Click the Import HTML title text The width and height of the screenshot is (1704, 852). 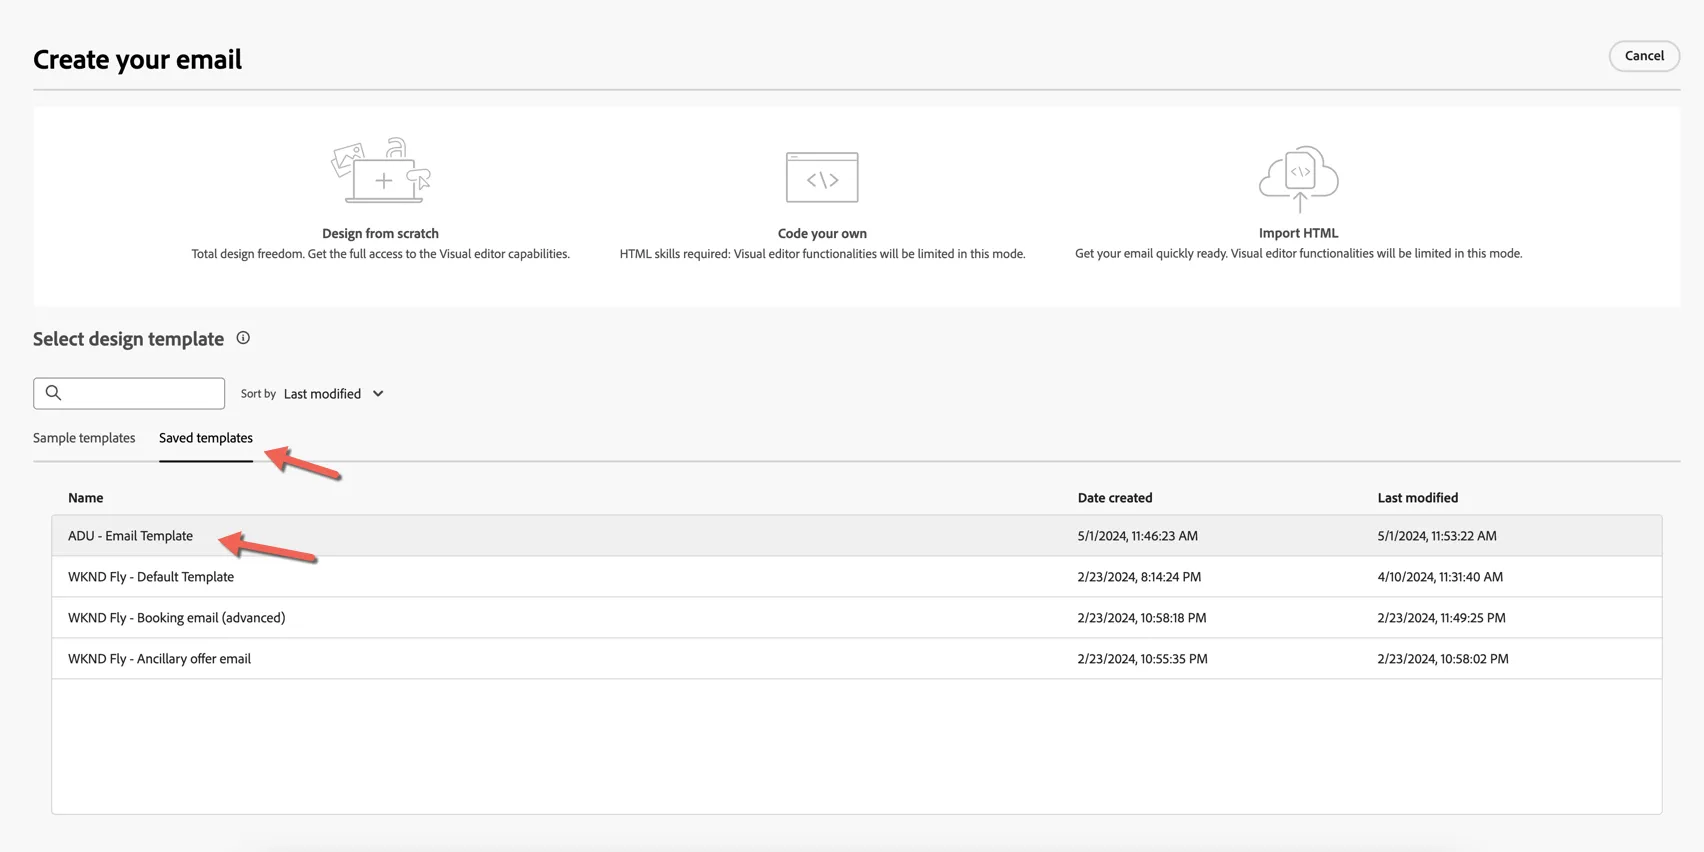click(x=1298, y=233)
